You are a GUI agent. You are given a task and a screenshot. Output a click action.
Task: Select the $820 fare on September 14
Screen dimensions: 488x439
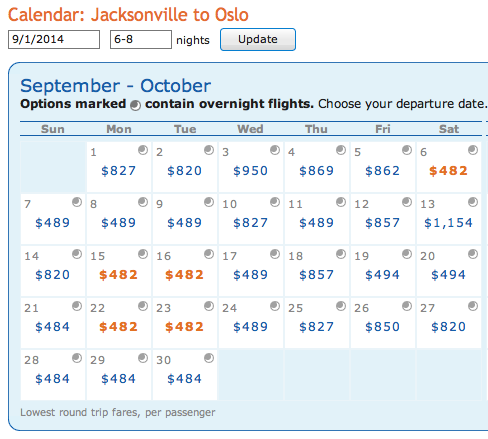(52, 275)
